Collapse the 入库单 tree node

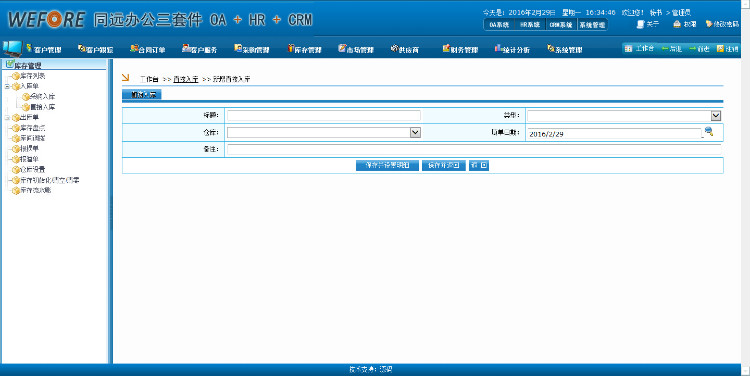[x=7, y=87]
